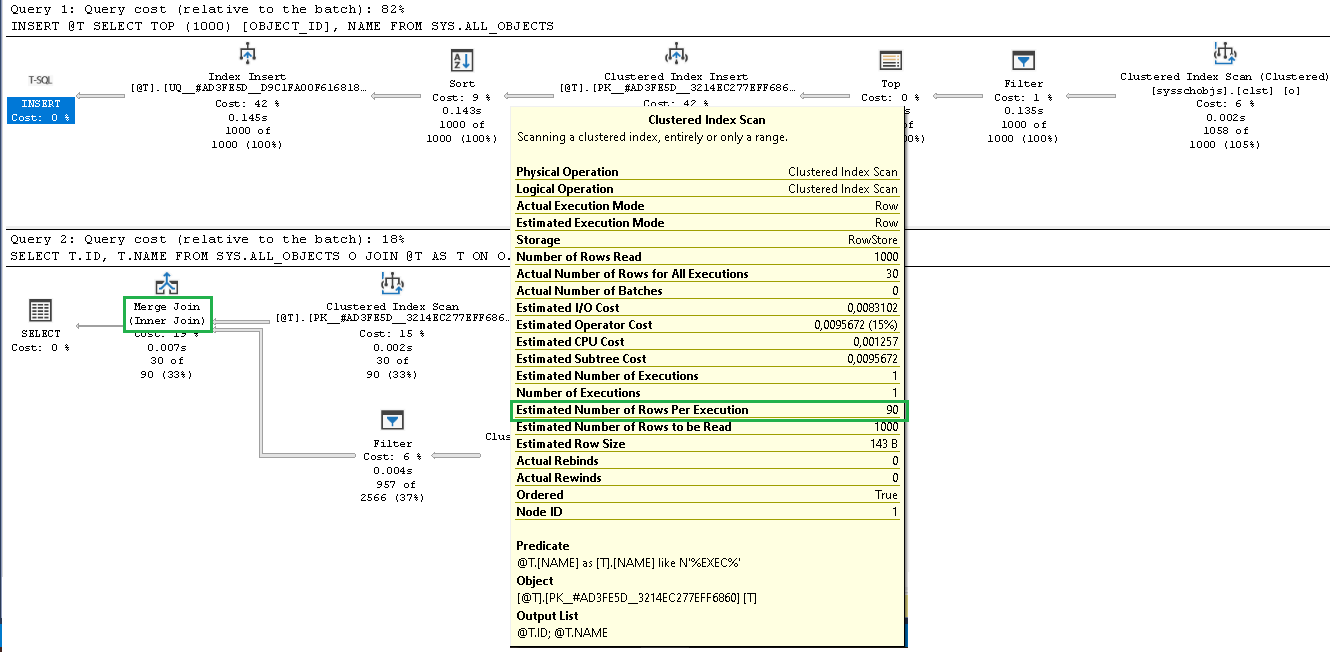1330x652 pixels.
Task: Select the 'Query 1: Query cost' header line
Action: [207, 9]
